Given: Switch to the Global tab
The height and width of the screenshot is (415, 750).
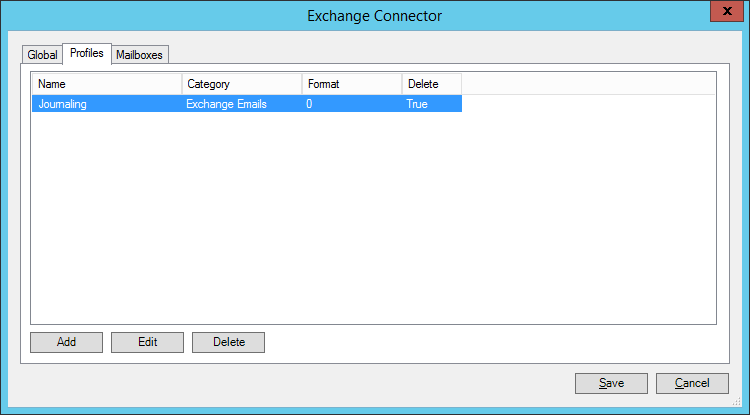Looking at the screenshot, I should (42, 55).
